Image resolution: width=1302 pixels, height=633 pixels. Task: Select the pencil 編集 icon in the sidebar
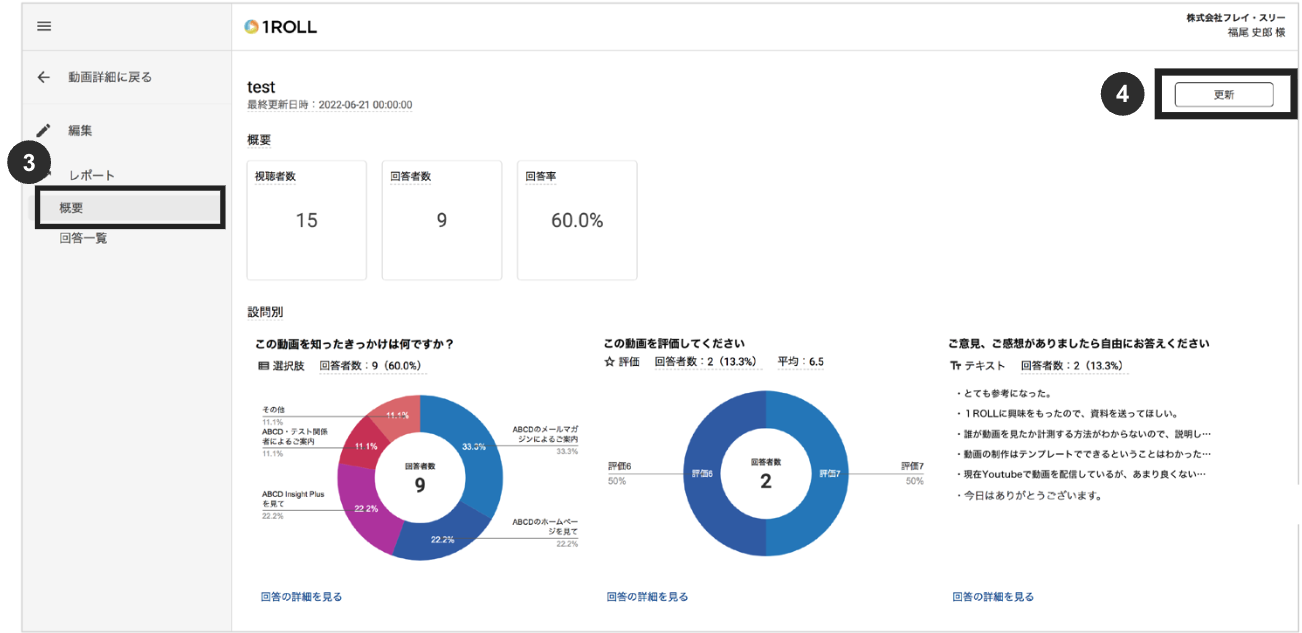click(x=40, y=129)
